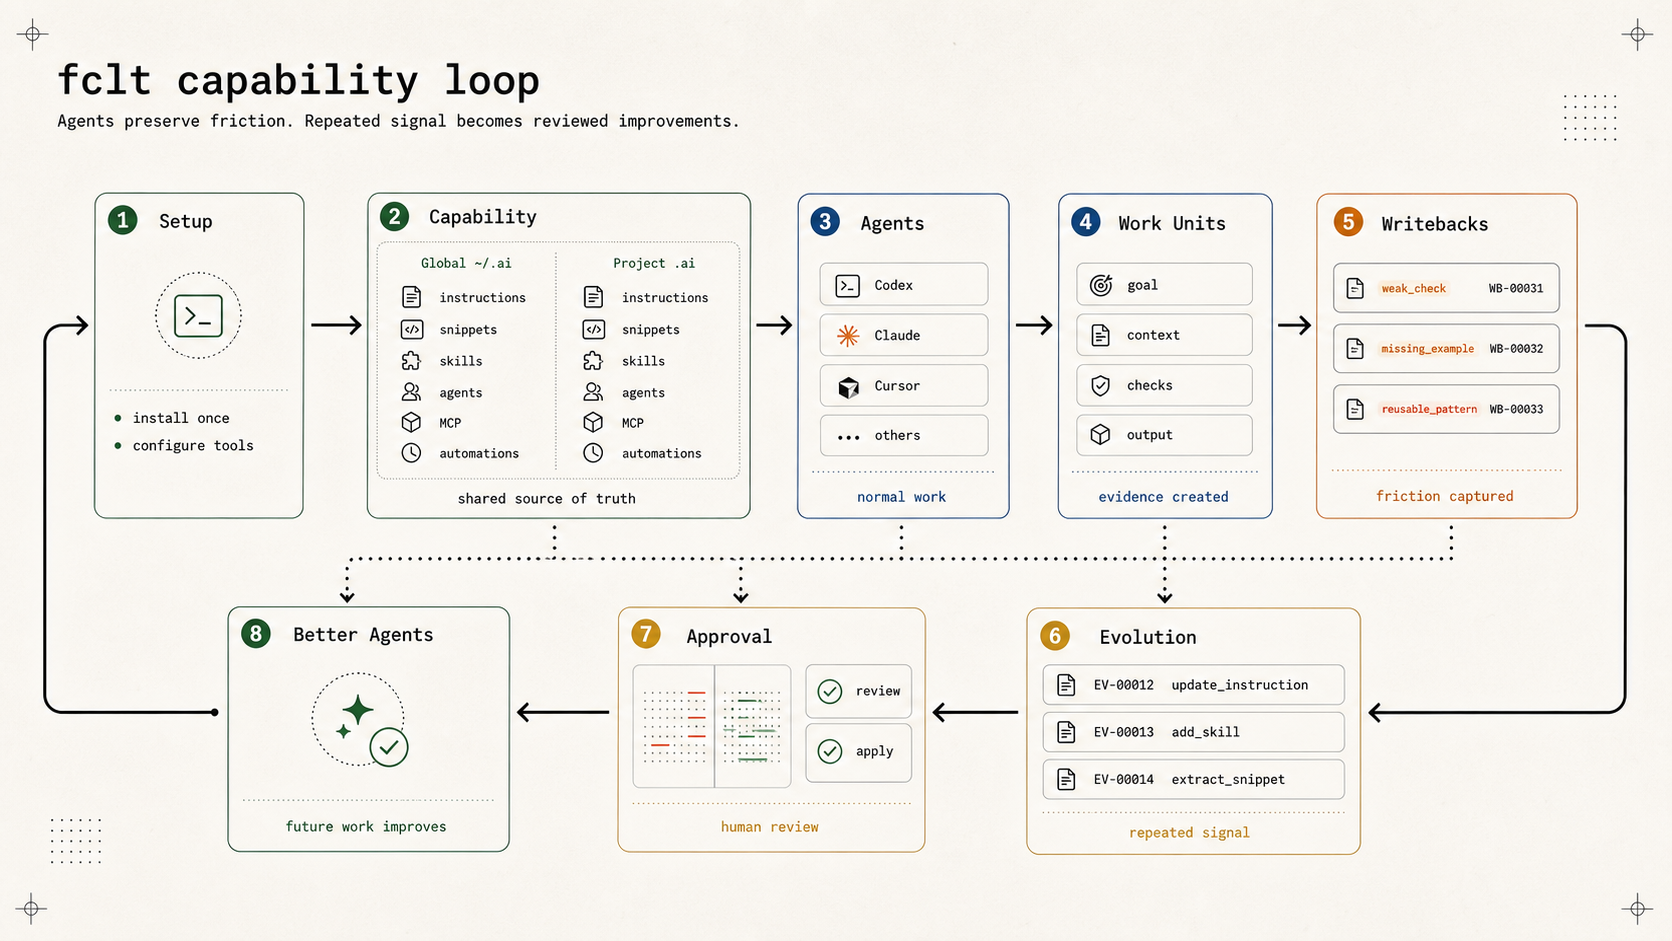Click the automations clock icon under Project .ai
This screenshot has width=1672, height=941.
pos(593,453)
